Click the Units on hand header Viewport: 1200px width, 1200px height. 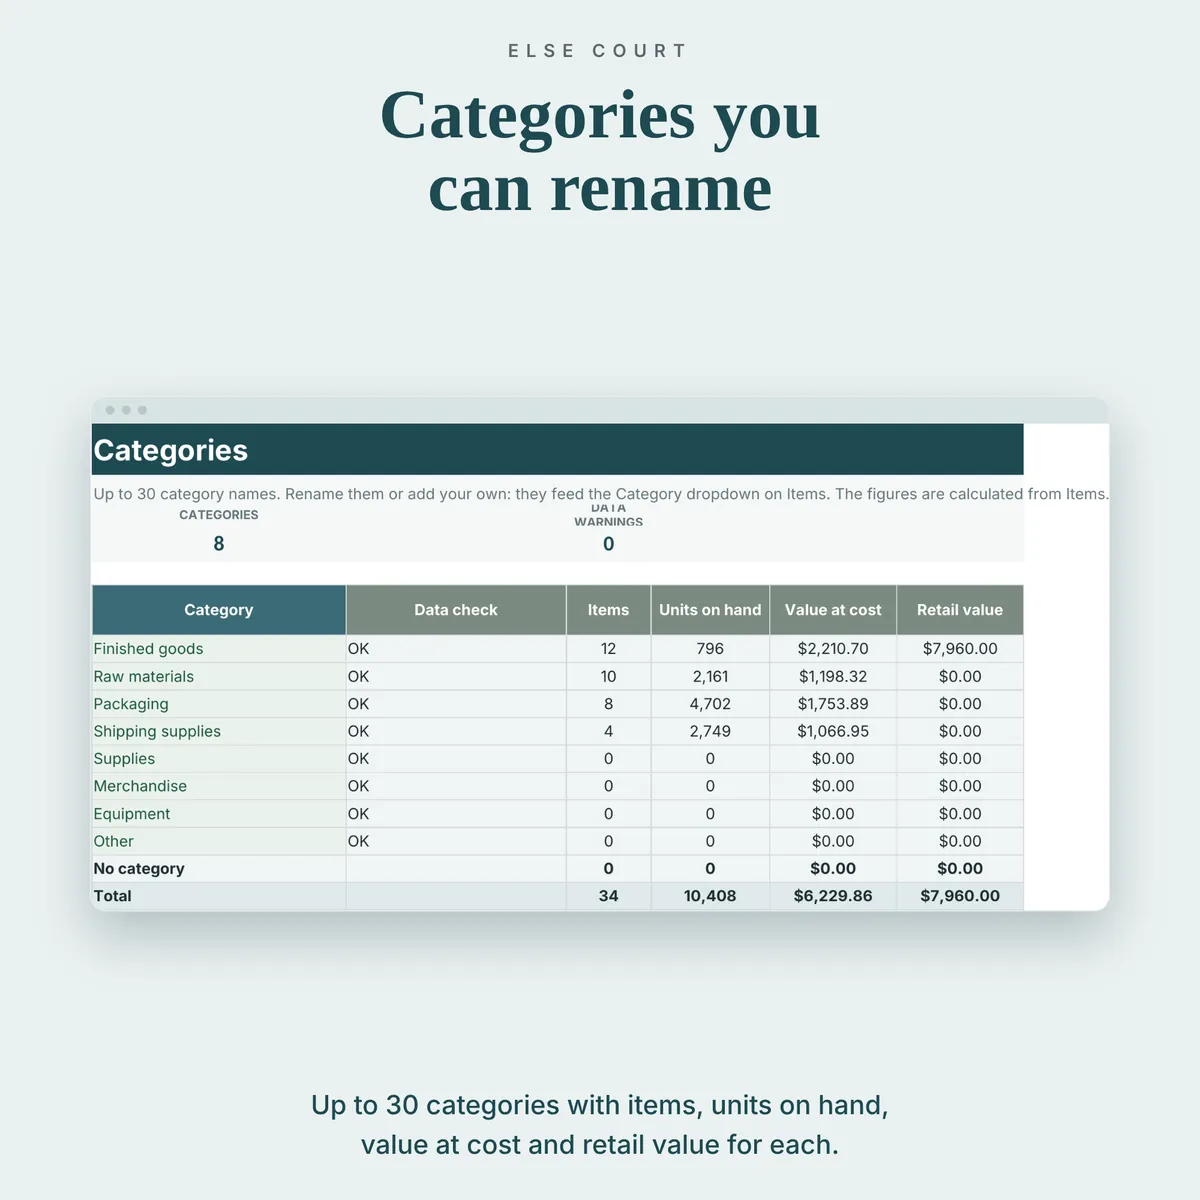tap(710, 610)
